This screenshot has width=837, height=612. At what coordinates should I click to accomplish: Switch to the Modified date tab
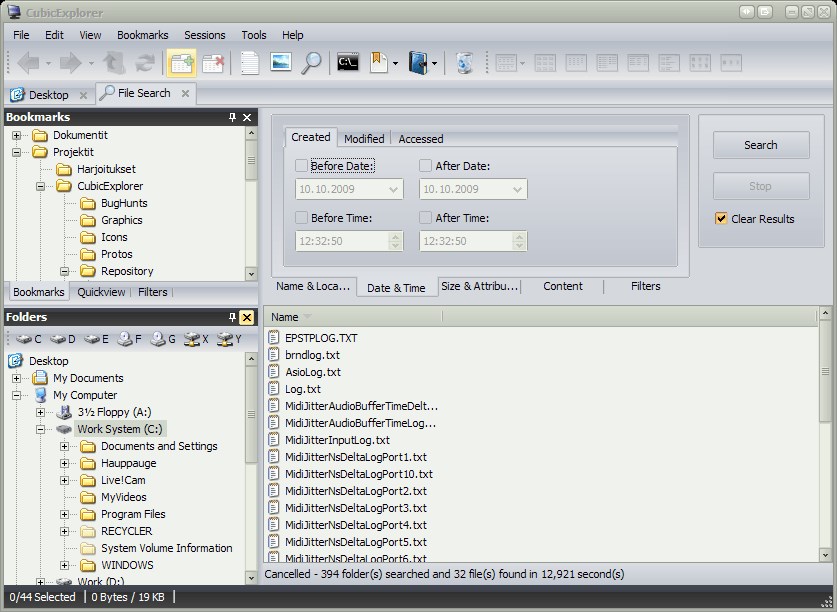(x=364, y=139)
